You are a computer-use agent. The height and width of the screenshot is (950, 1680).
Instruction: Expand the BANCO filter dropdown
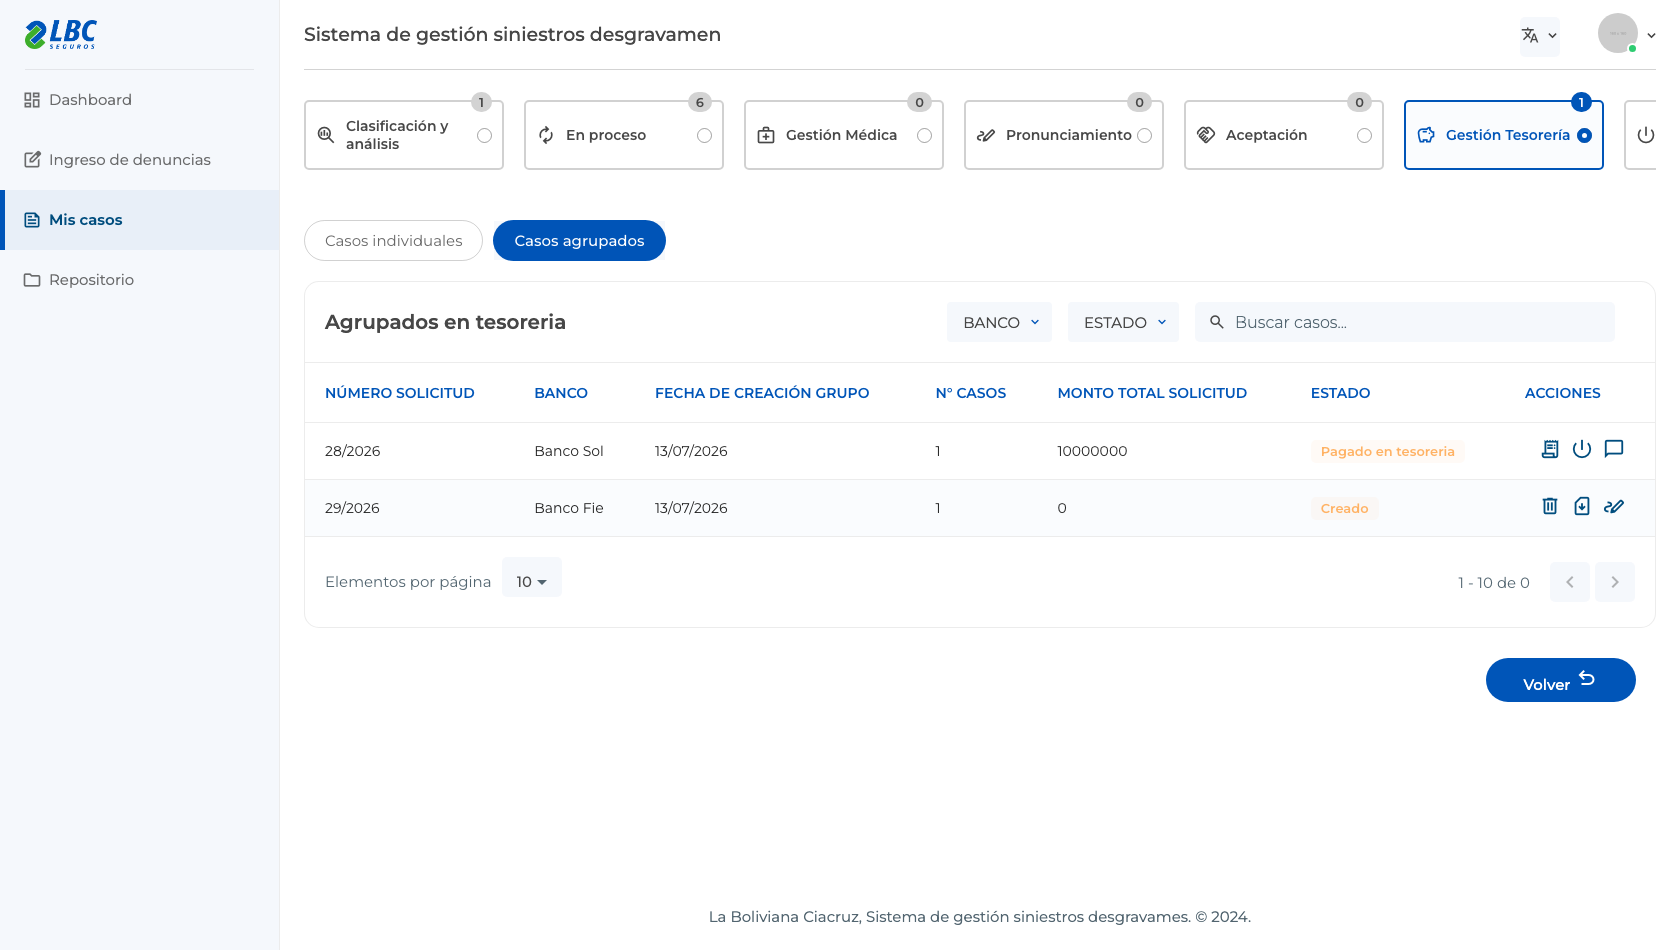pyautogui.click(x=999, y=322)
